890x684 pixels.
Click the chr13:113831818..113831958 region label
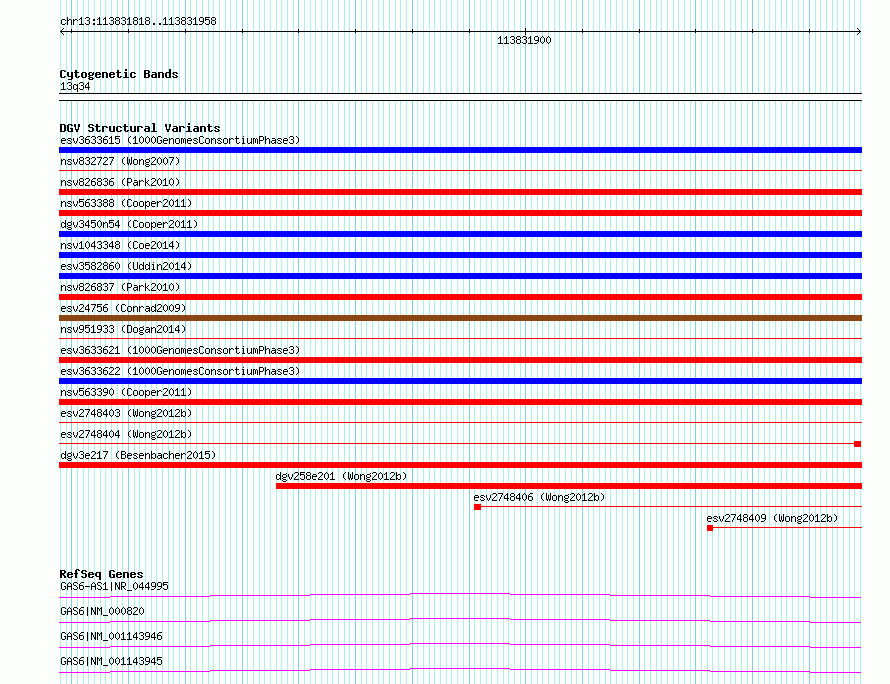pyautogui.click(x=138, y=22)
